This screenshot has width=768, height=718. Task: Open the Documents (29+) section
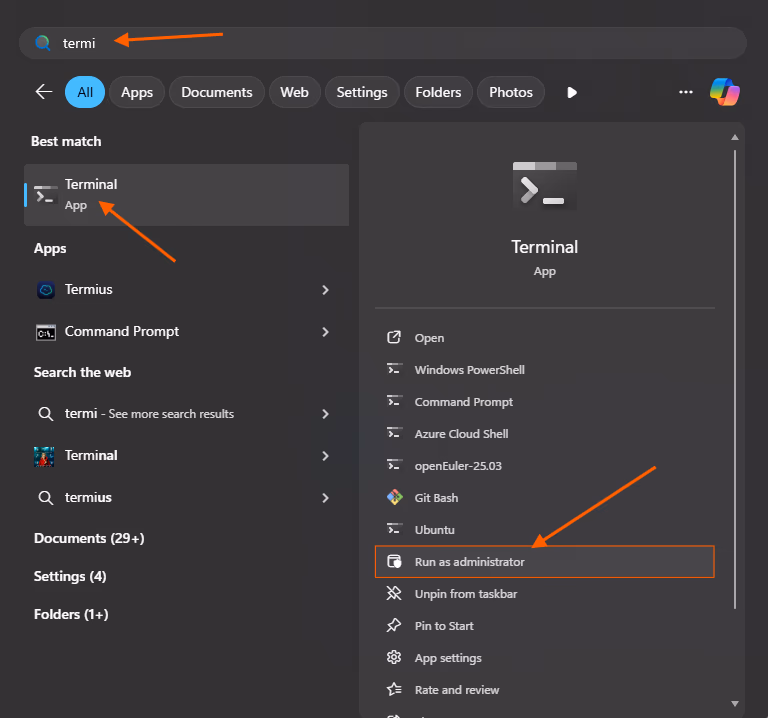(x=89, y=538)
